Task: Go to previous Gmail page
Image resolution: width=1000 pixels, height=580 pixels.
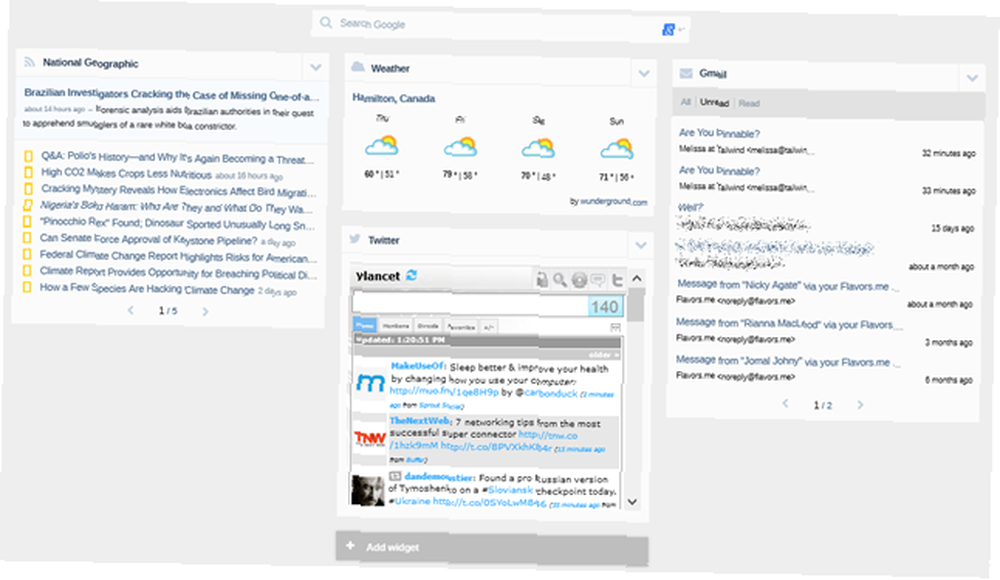Action: [785, 404]
